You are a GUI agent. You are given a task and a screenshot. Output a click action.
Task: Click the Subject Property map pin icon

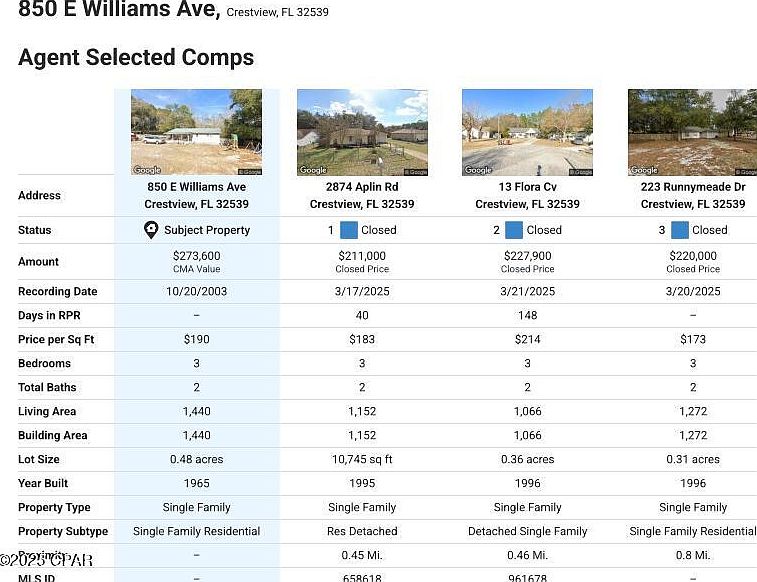point(151,230)
